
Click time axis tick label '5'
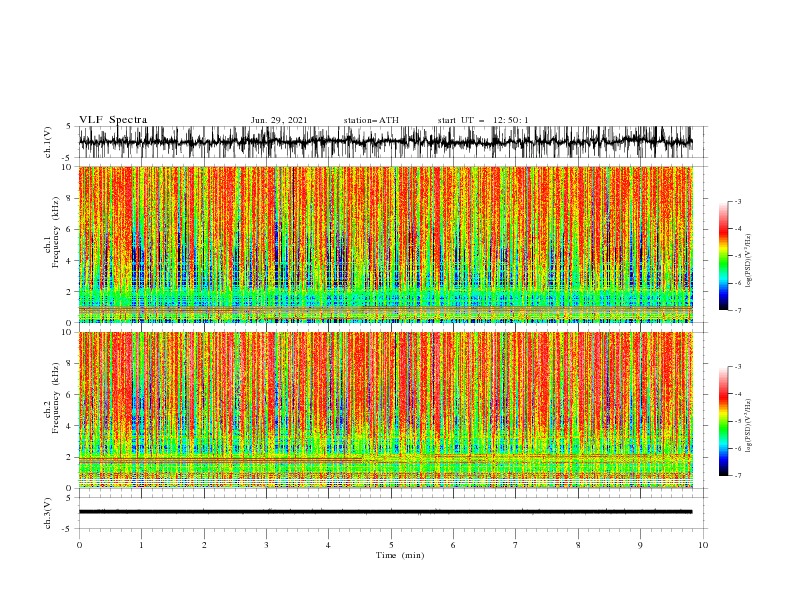point(391,545)
